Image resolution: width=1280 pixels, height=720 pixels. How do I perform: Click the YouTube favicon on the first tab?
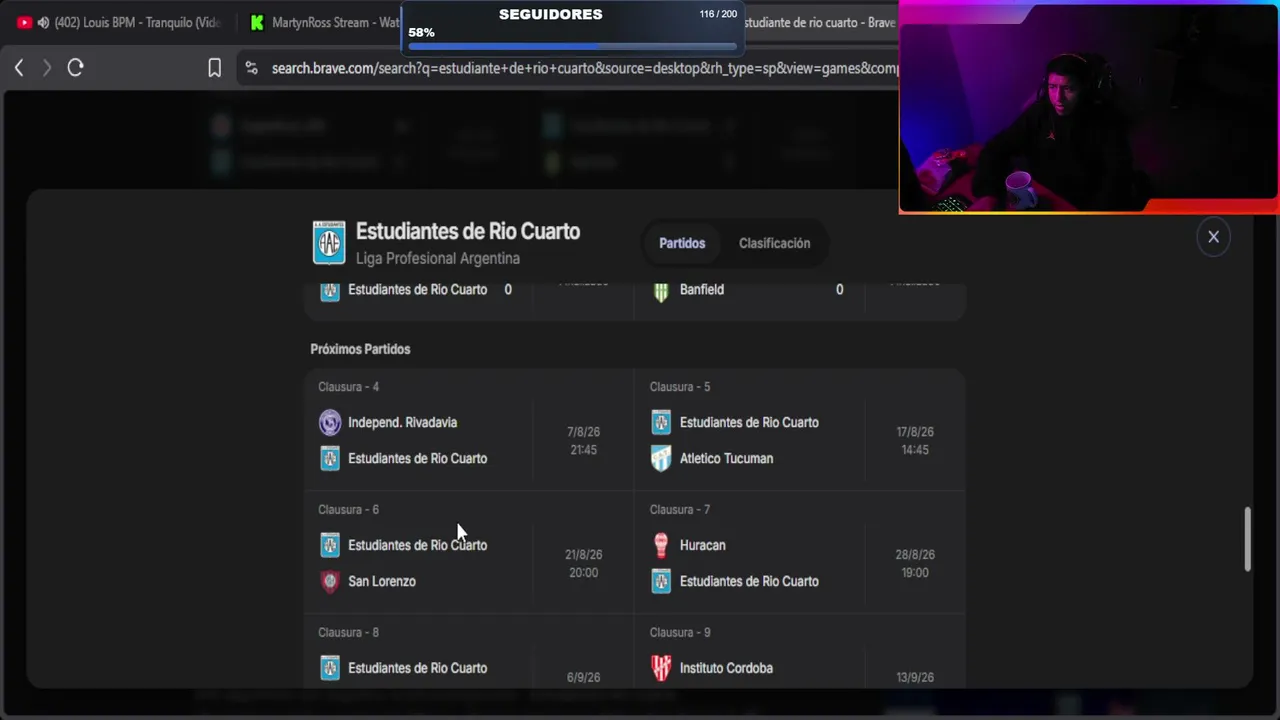(25, 22)
